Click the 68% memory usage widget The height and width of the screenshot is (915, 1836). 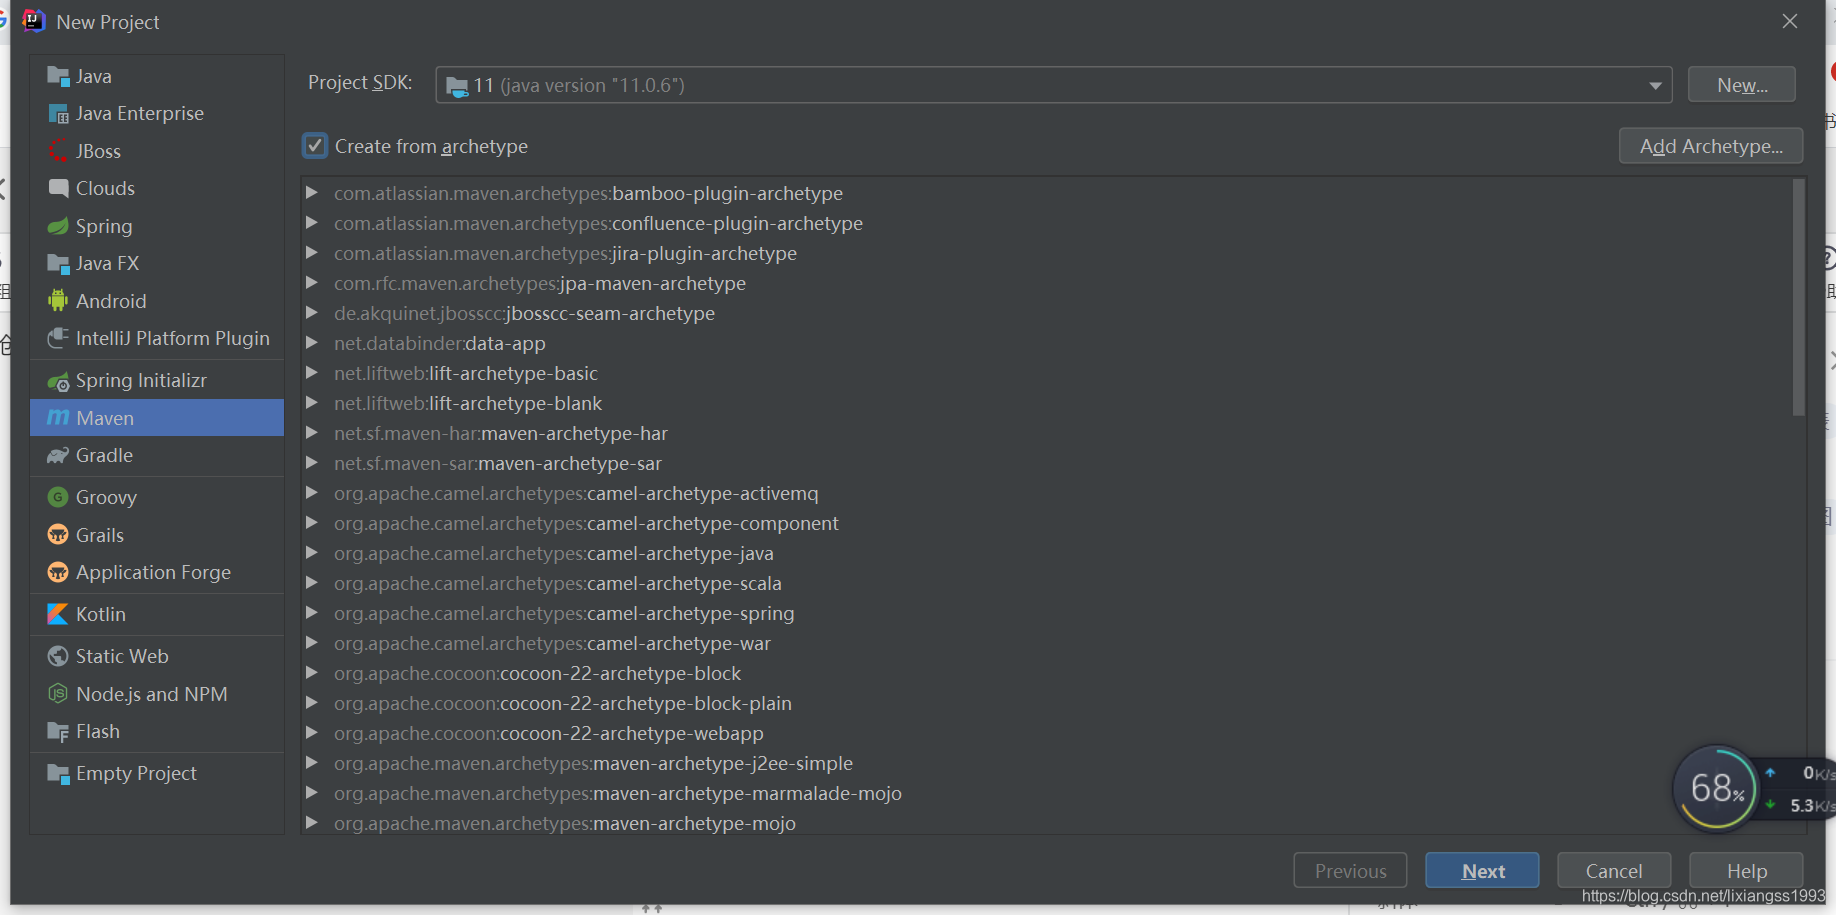tap(1716, 788)
